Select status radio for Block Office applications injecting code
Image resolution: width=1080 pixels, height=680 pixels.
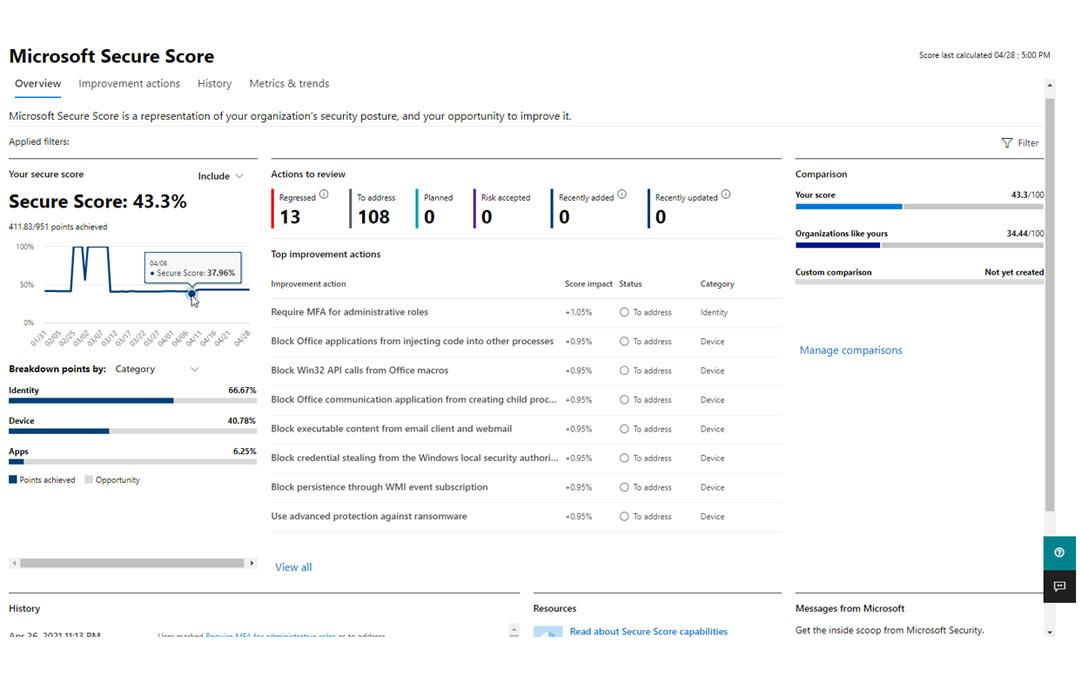pos(624,341)
